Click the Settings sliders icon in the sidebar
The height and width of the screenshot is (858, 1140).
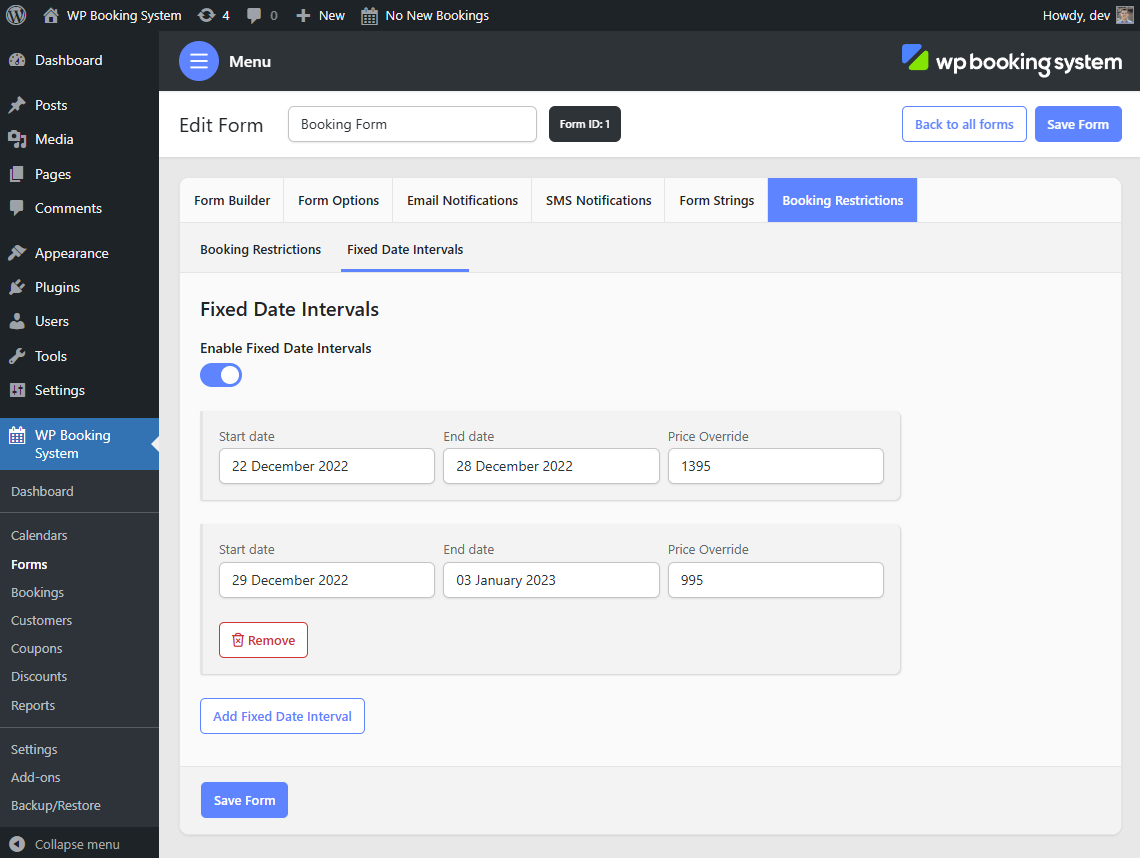coord(17,390)
